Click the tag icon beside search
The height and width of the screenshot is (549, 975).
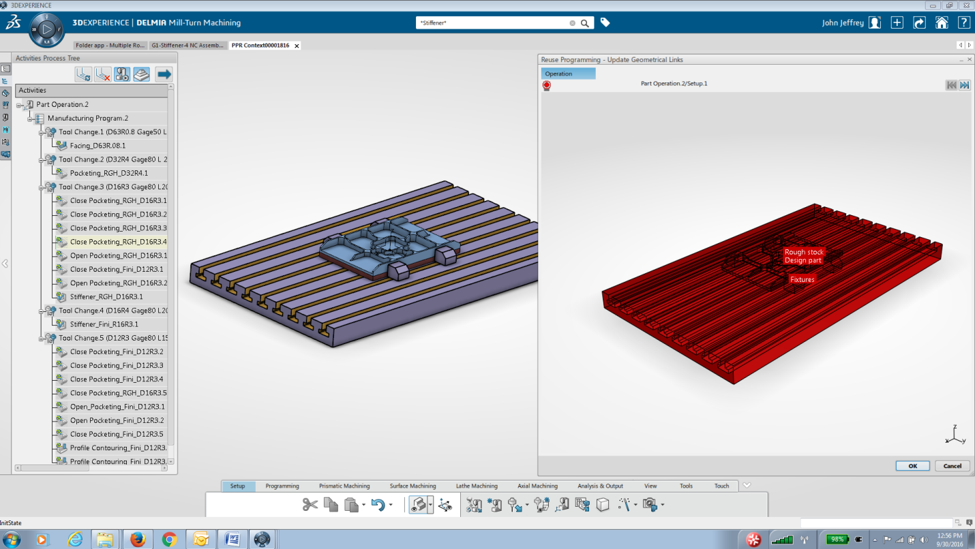(x=605, y=22)
